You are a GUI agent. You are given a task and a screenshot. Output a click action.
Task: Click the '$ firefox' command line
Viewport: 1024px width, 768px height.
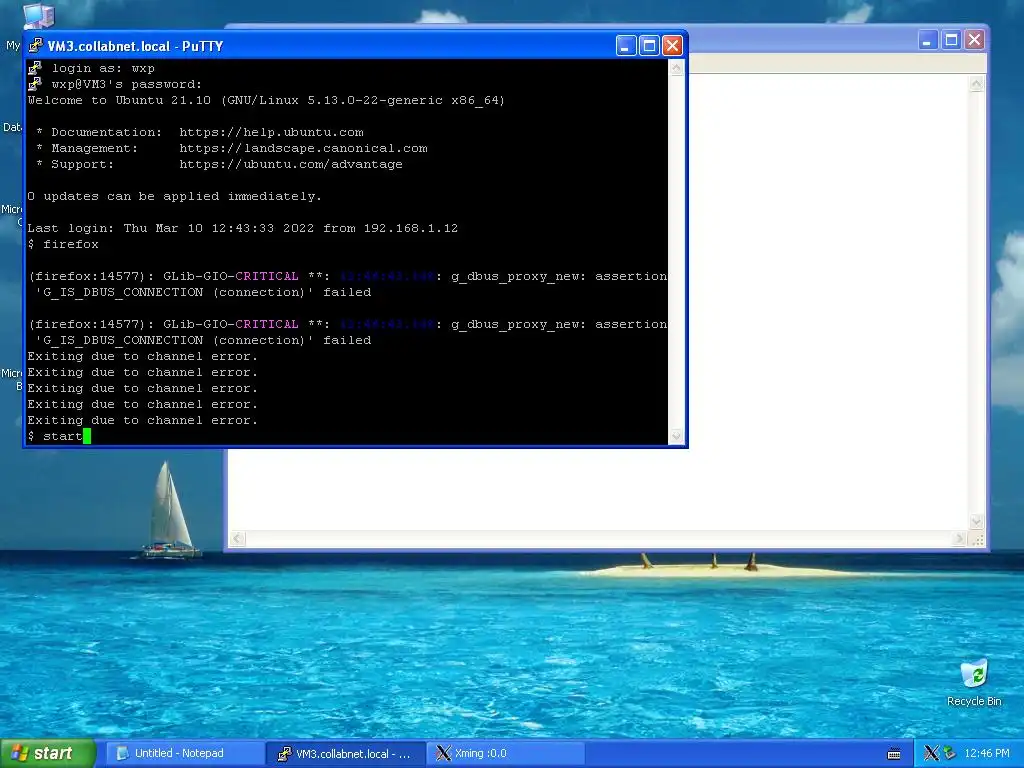click(63, 244)
